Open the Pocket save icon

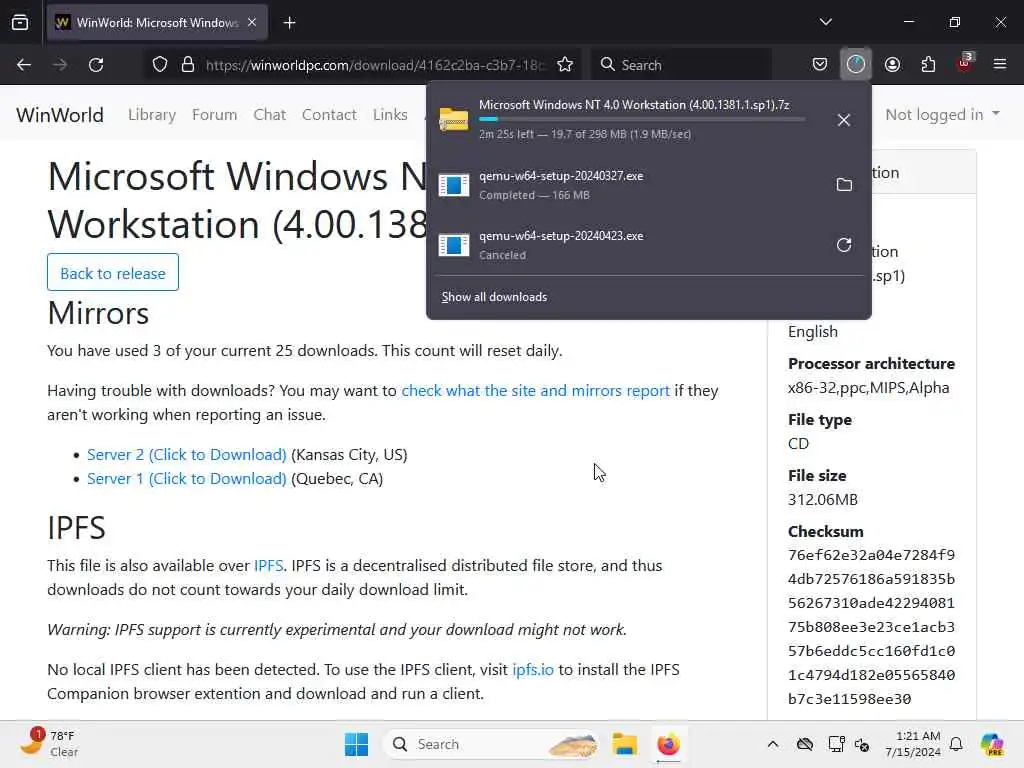click(820, 65)
